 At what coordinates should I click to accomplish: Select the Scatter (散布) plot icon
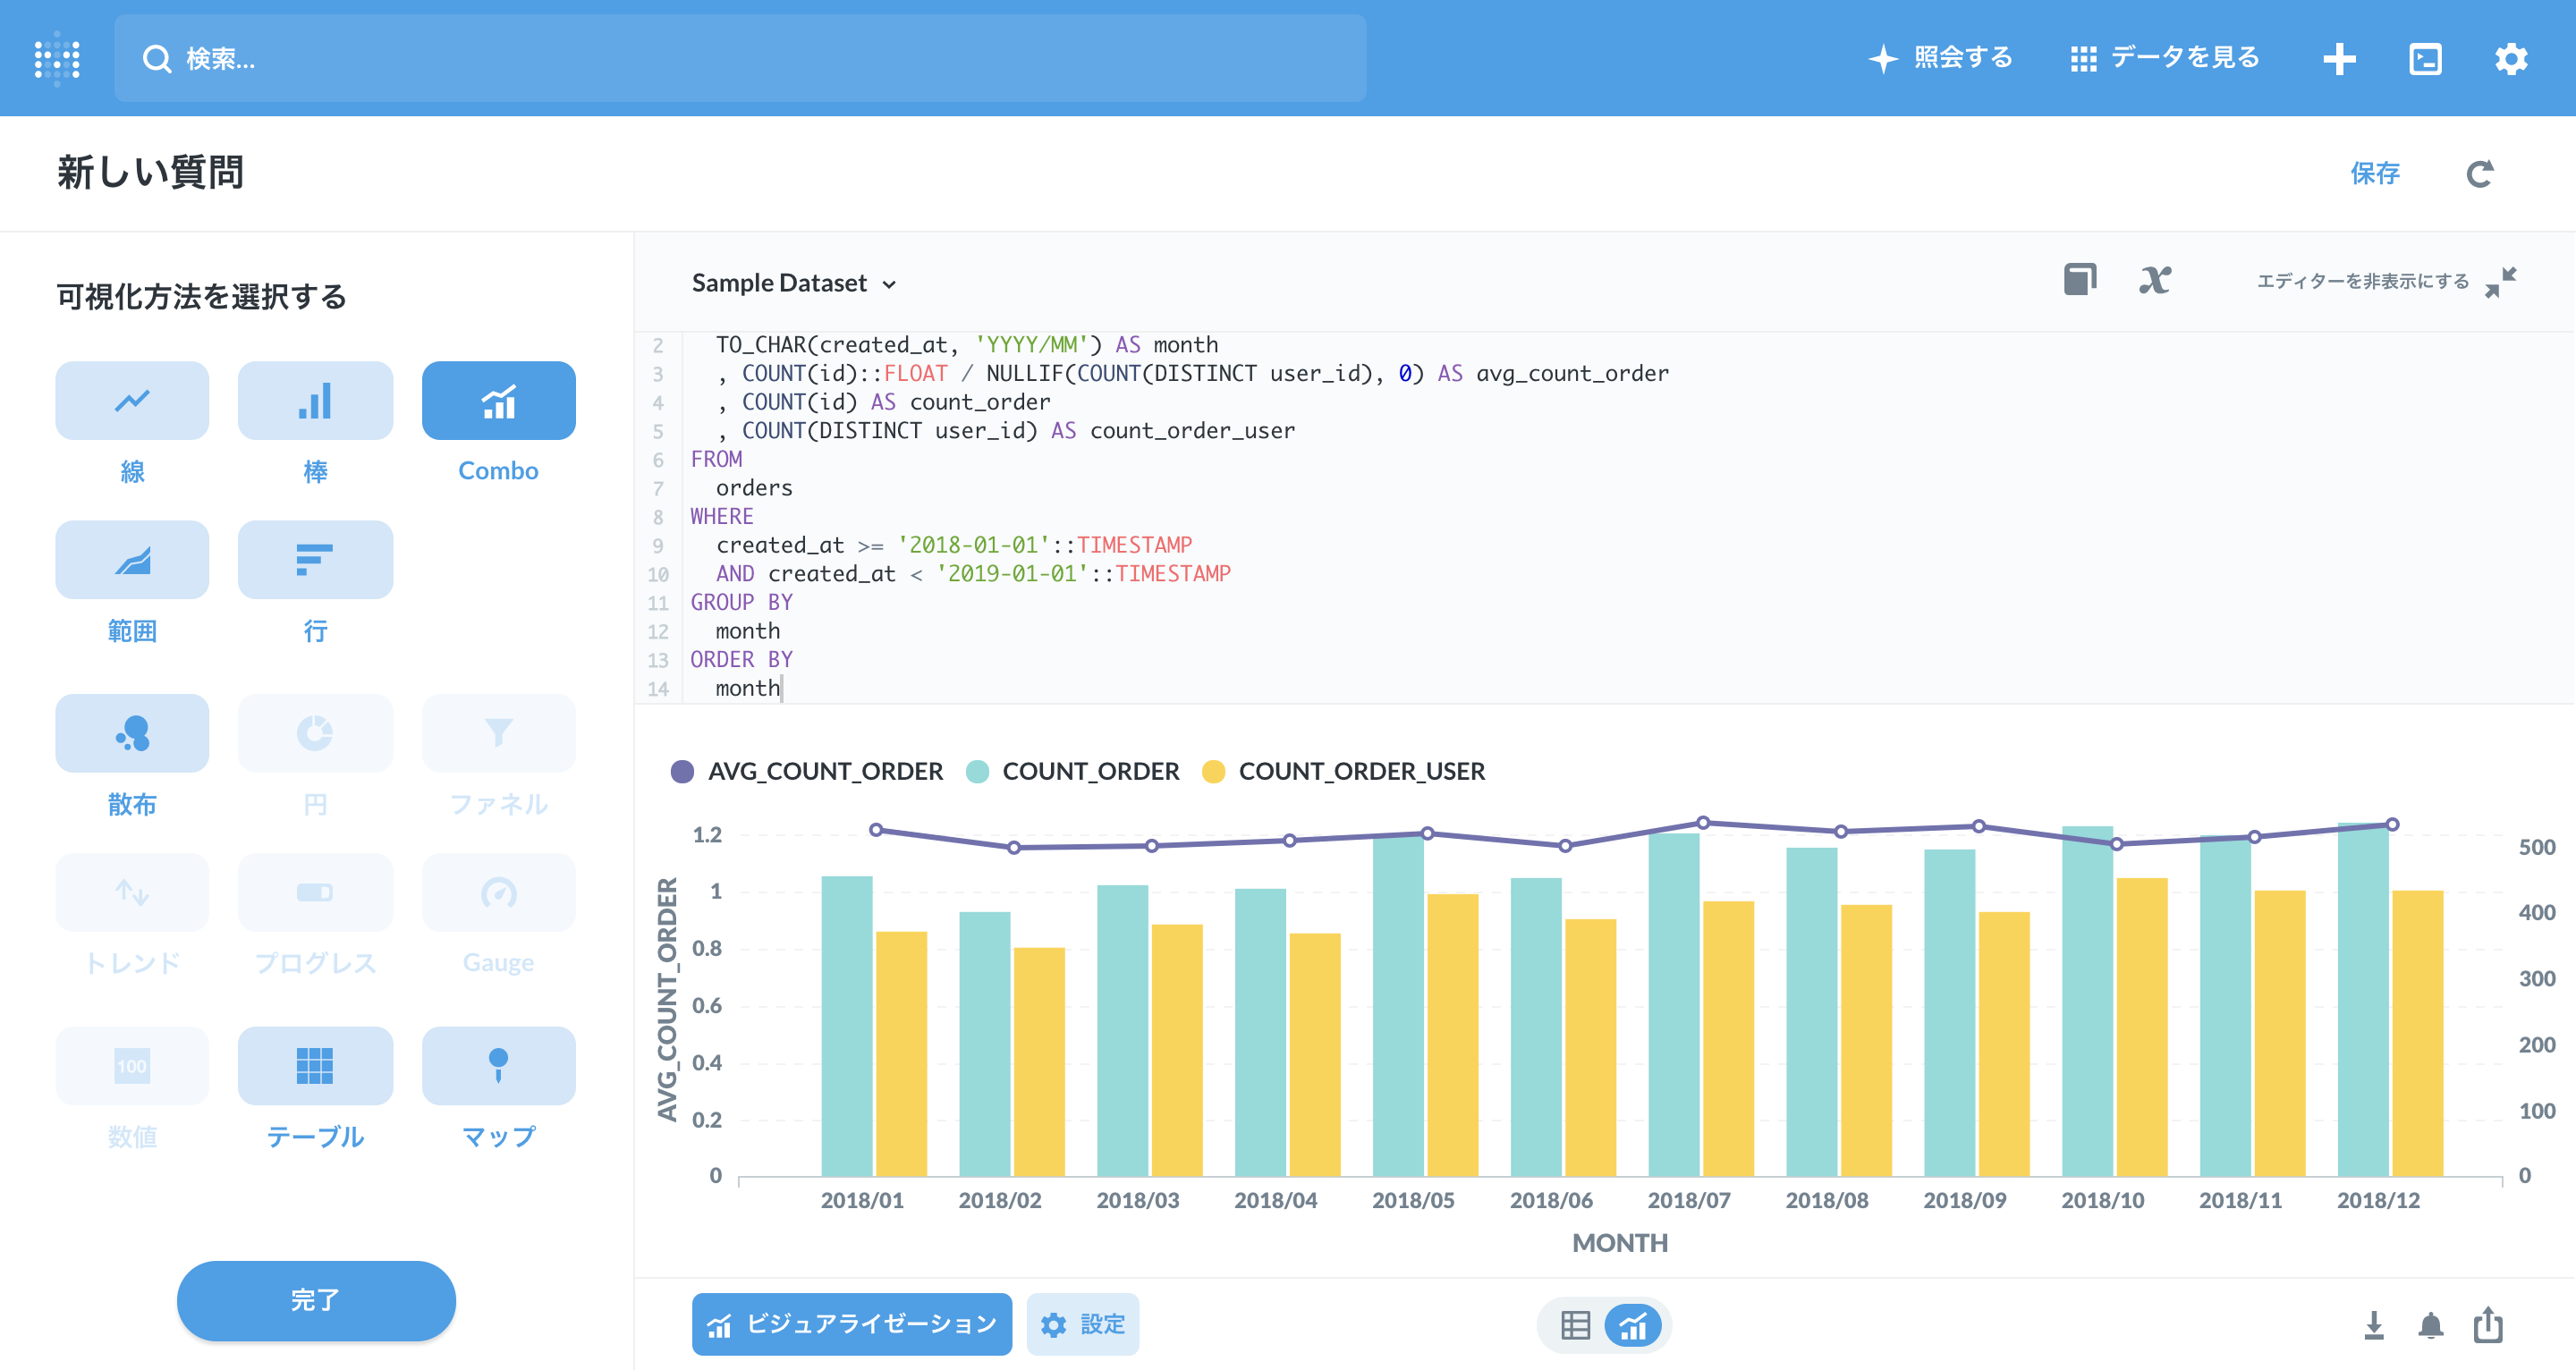click(132, 733)
